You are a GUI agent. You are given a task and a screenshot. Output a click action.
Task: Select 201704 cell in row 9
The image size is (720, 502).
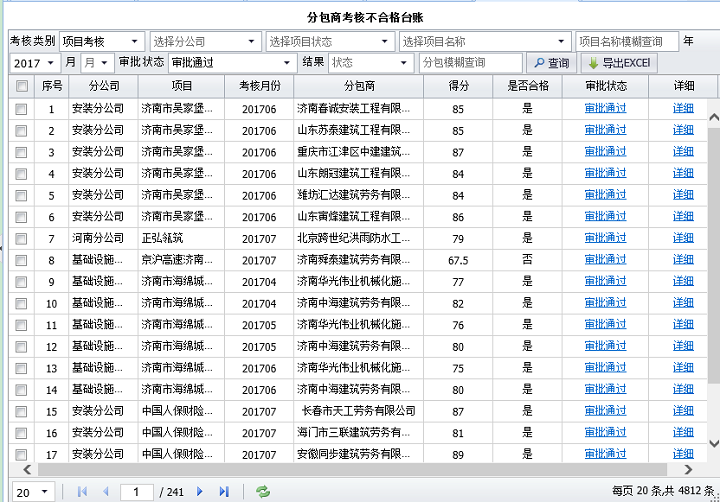coord(259,282)
